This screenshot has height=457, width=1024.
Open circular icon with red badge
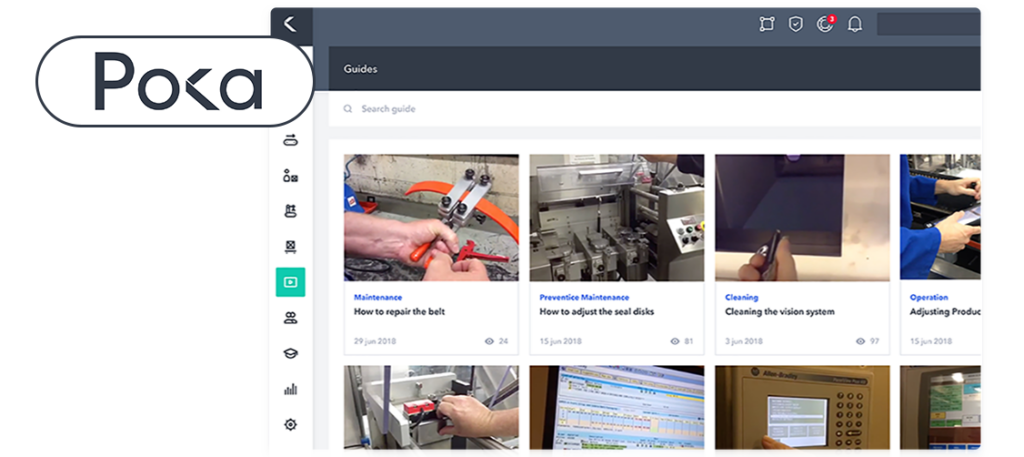click(x=825, y=24)
